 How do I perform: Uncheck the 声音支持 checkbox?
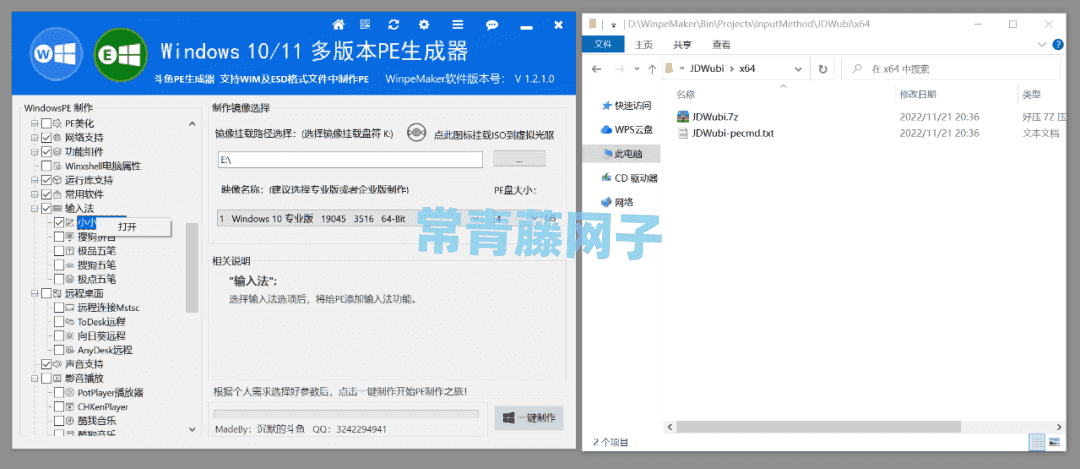tap(46, 364)
